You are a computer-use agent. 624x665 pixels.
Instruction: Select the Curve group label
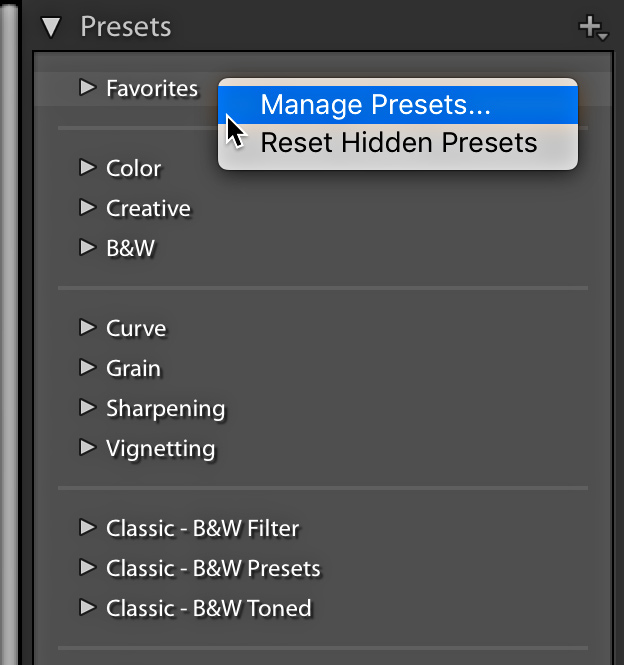(136, 328)
